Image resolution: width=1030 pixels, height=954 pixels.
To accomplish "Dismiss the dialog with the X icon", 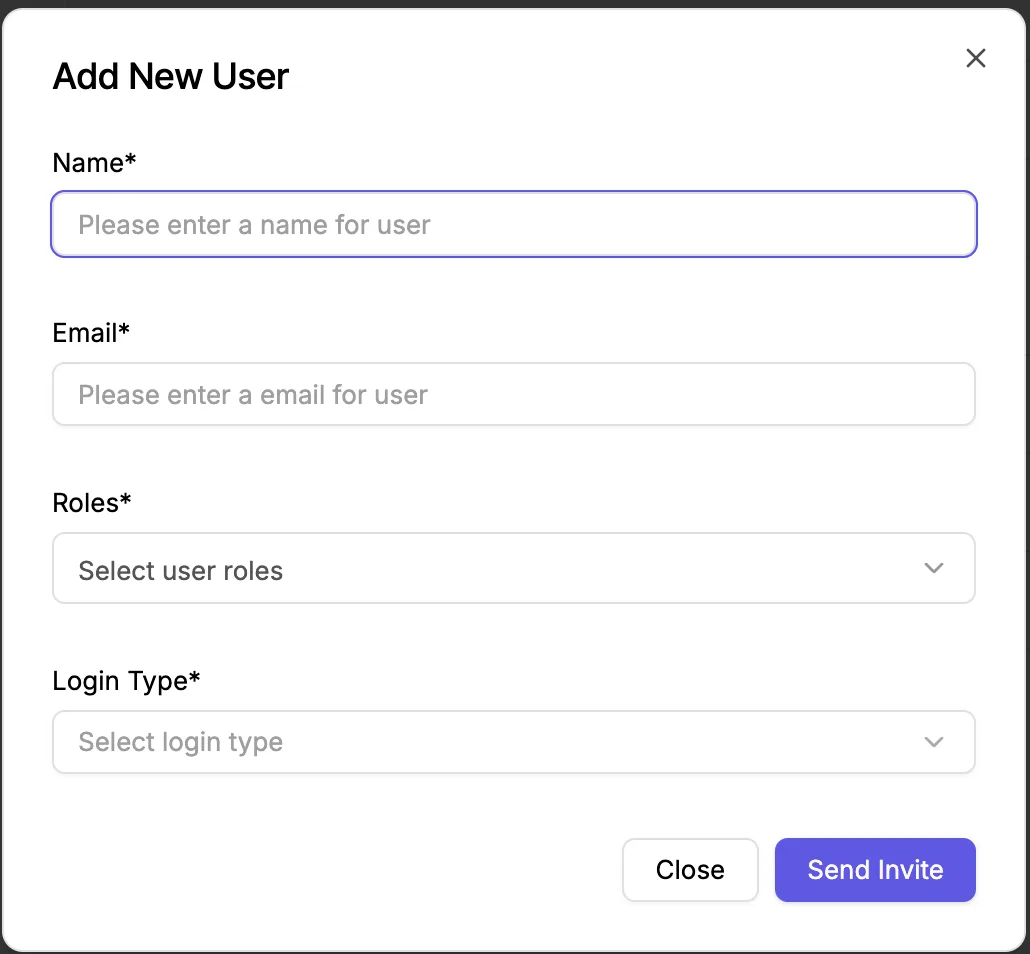I will coord(975,58).
